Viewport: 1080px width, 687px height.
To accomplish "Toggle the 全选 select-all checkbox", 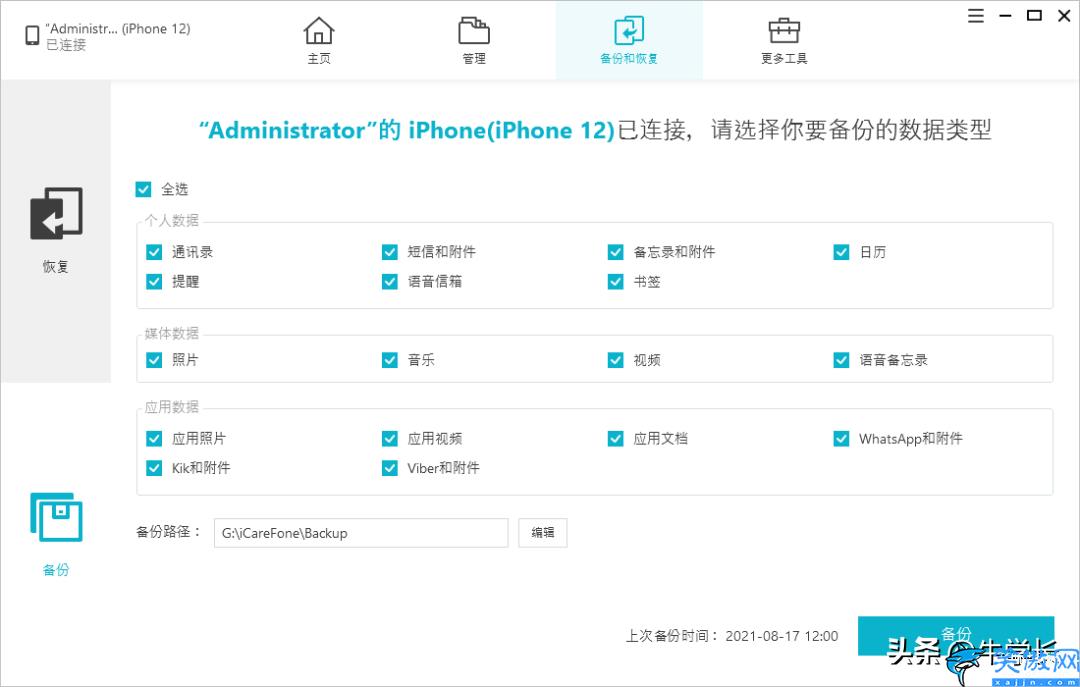I will click(x=143, y=189).
